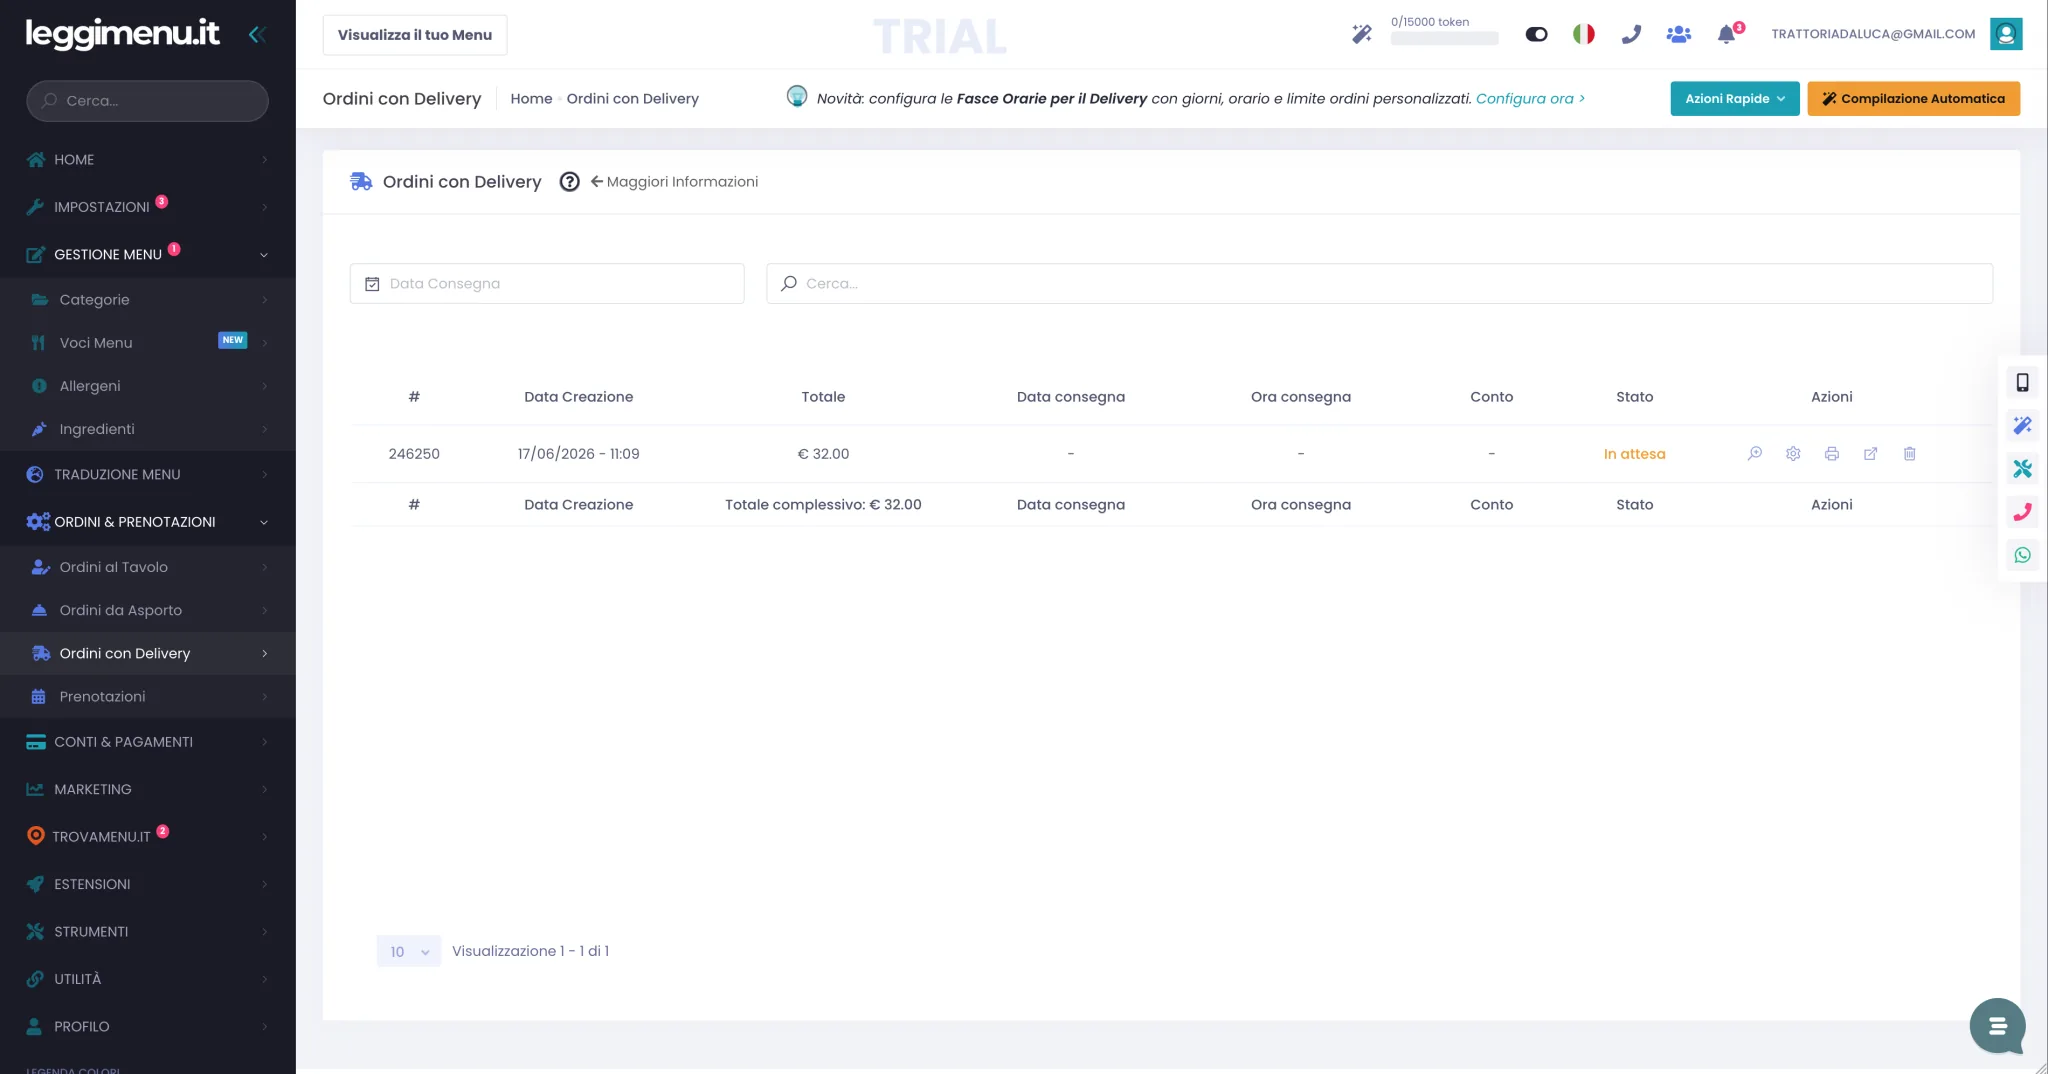The image size is (2048, 1074).
Task: Expand PROFILO in the sidebar
Action: click(148, 1027)
